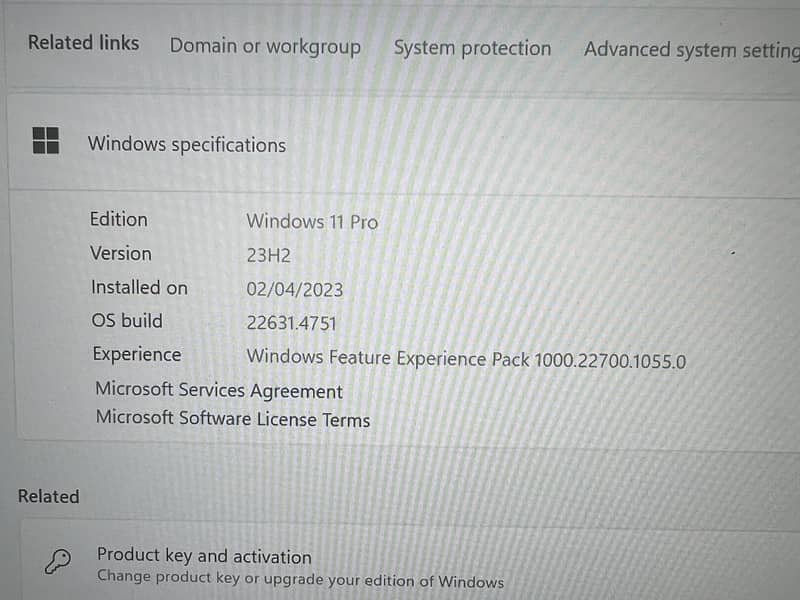Open Product key and activation settings
Screen dimensions: 800x600
tap(204, 556)
